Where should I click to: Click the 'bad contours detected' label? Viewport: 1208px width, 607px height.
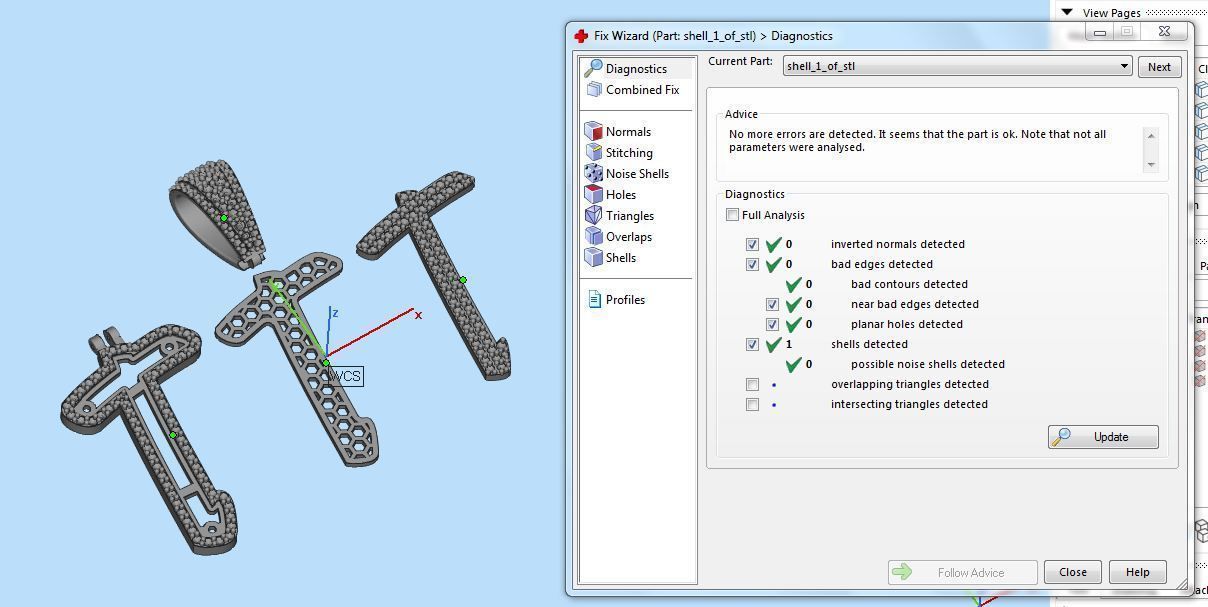click(x=909, y=284)
